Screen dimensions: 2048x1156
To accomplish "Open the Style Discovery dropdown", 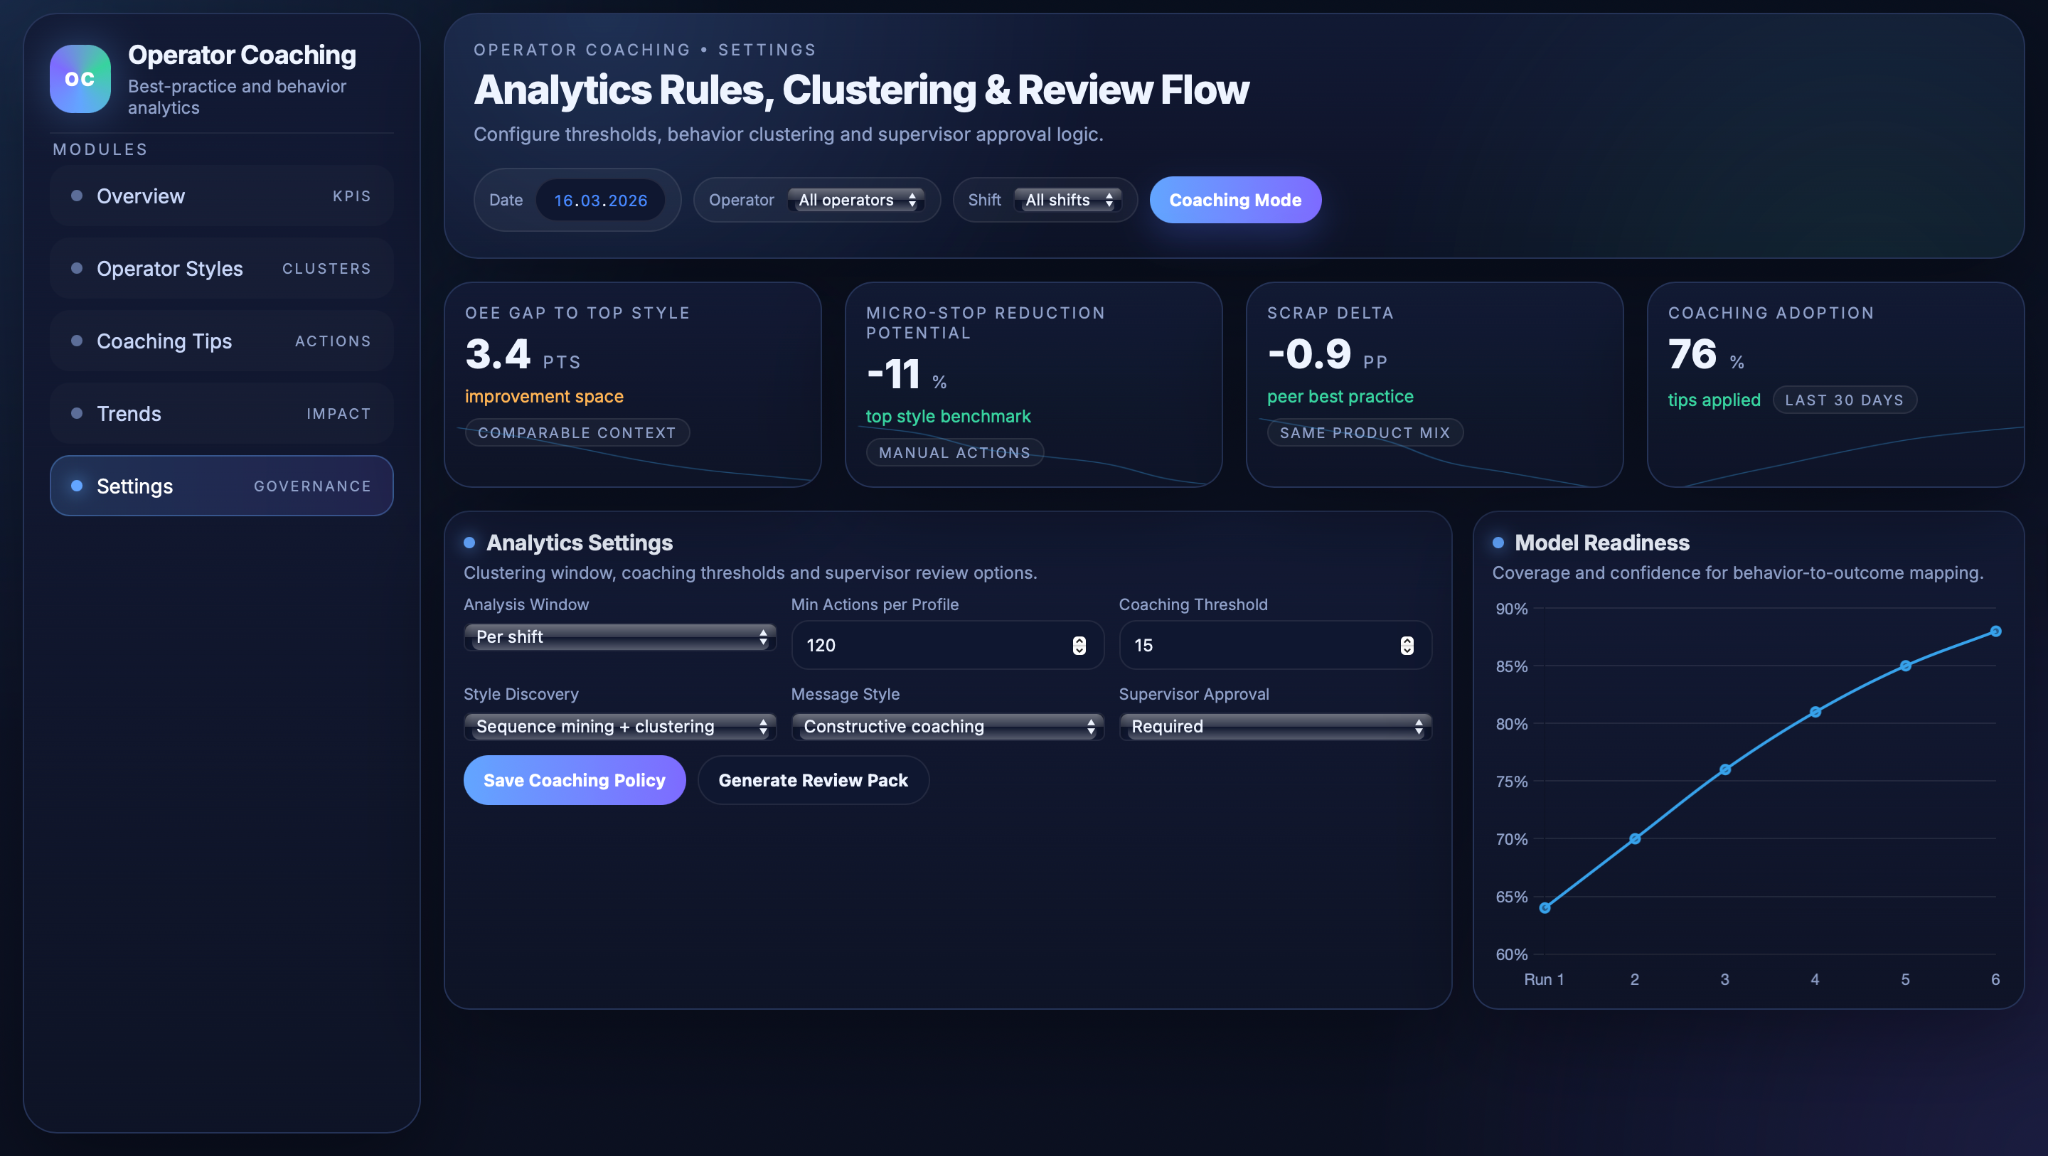I will (619, 727).
